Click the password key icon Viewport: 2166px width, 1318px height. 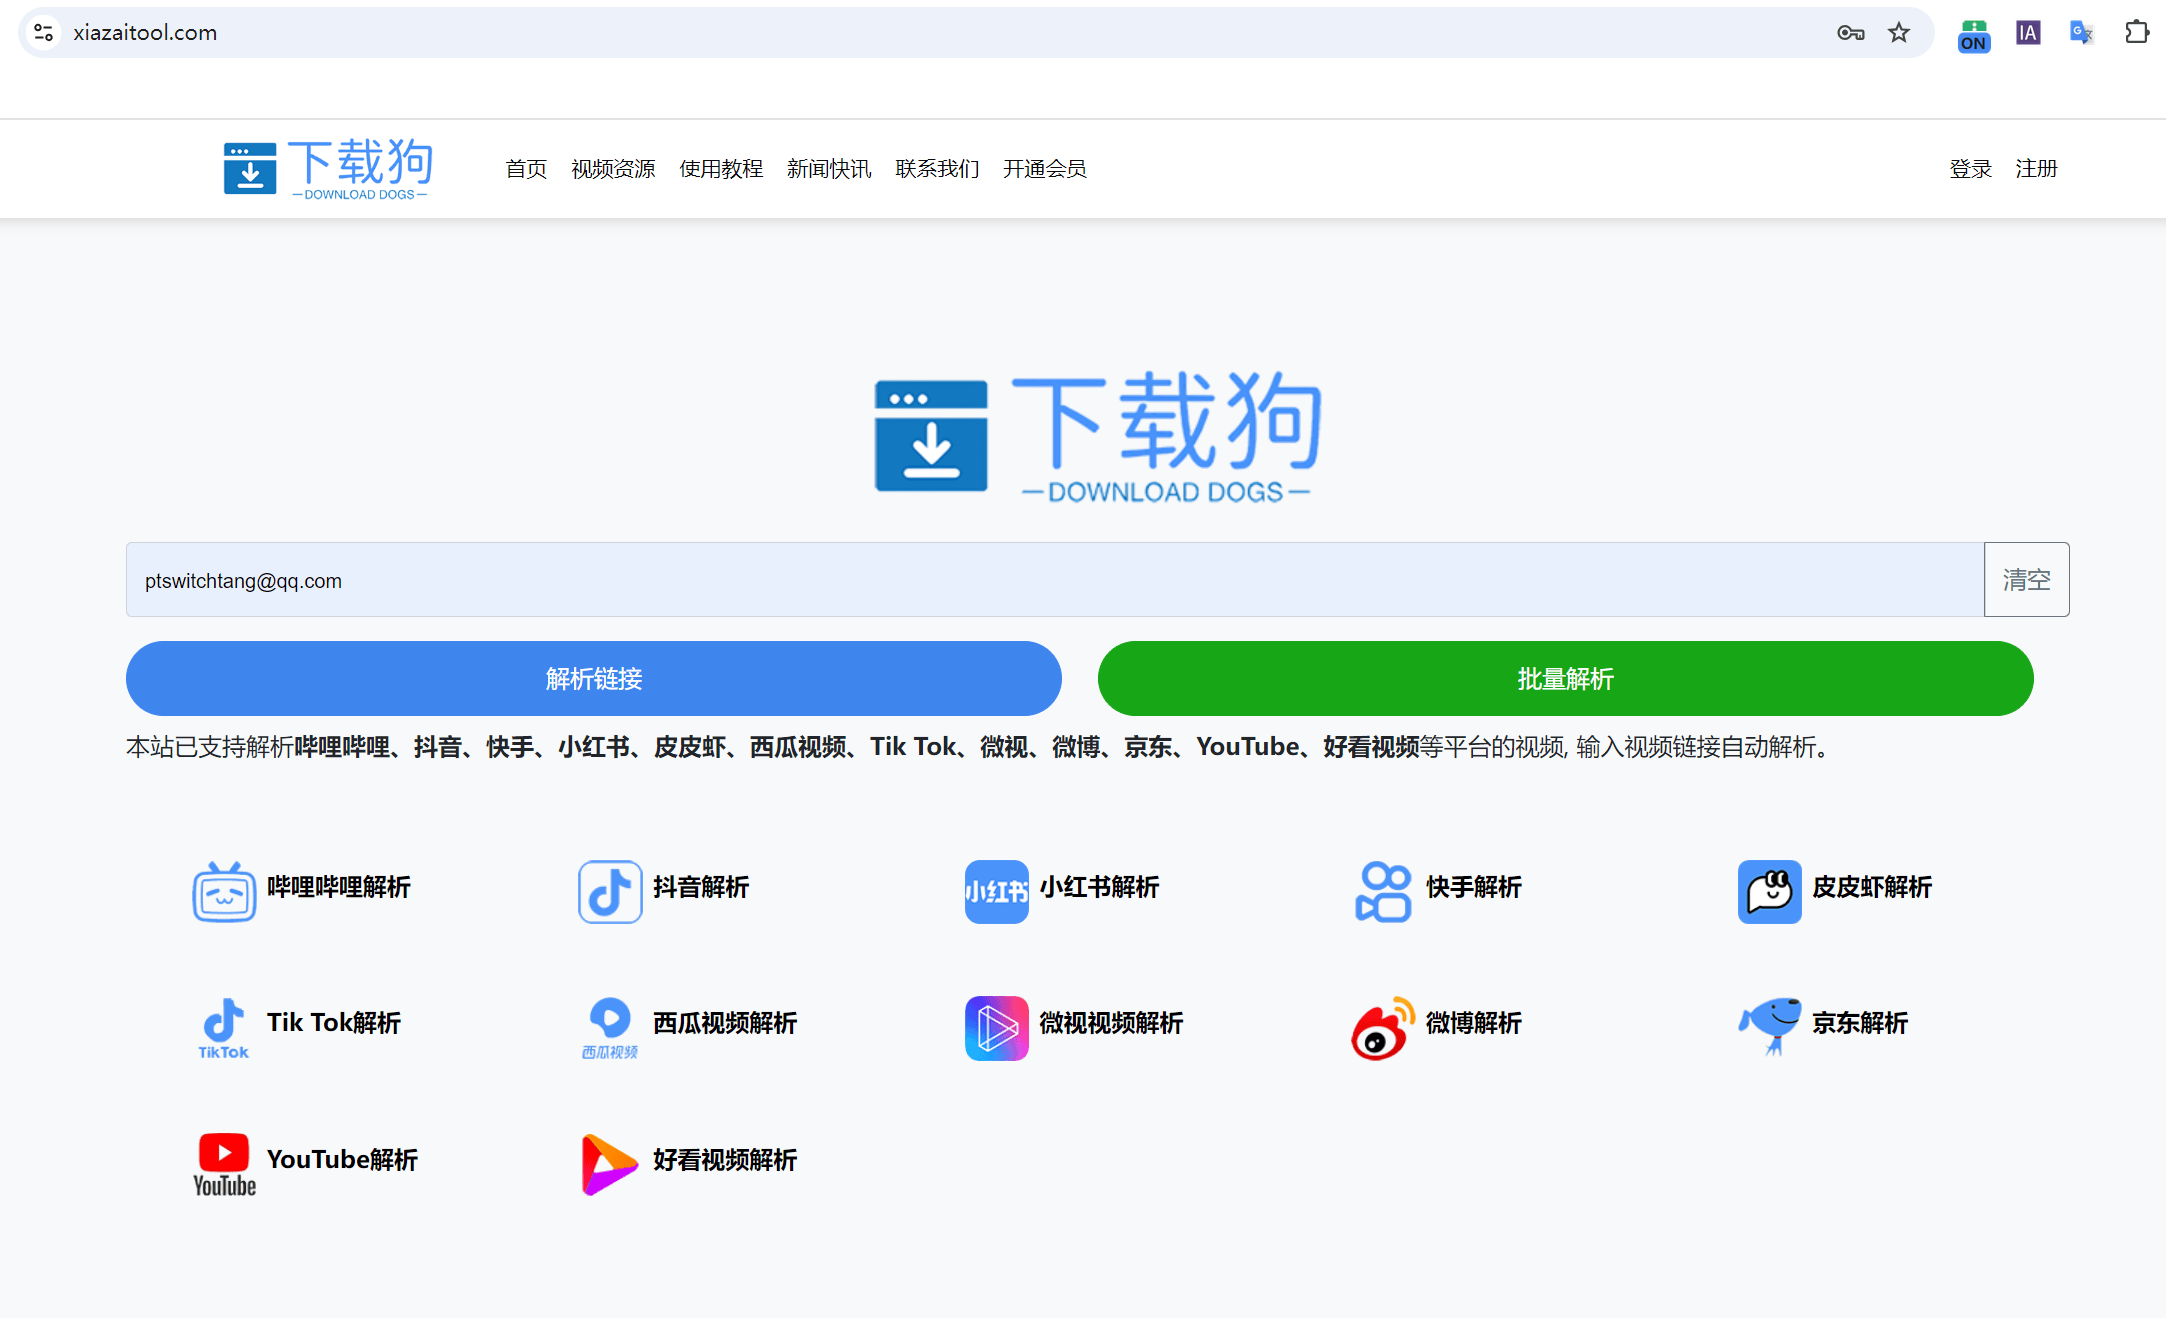[1851, 33]
